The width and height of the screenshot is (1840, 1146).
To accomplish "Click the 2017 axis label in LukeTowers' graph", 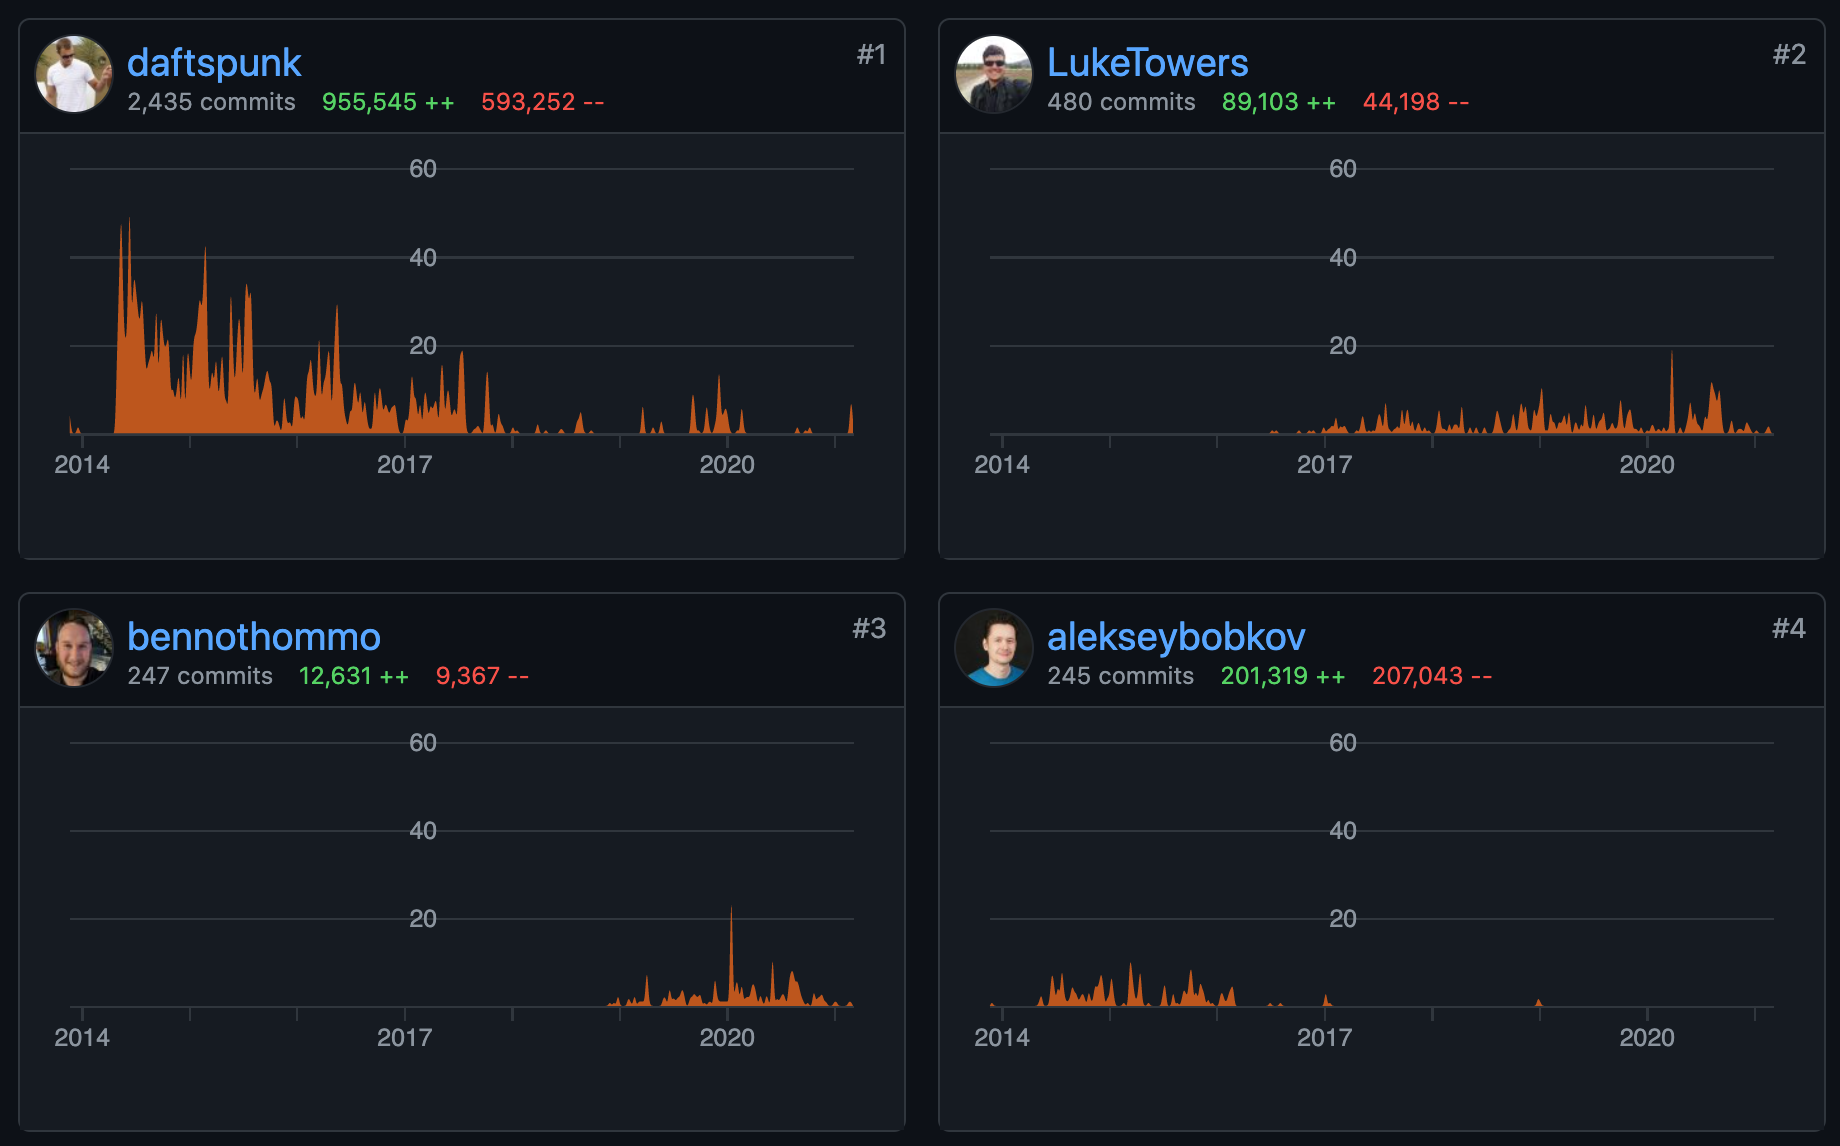I will pos(1324,465).
